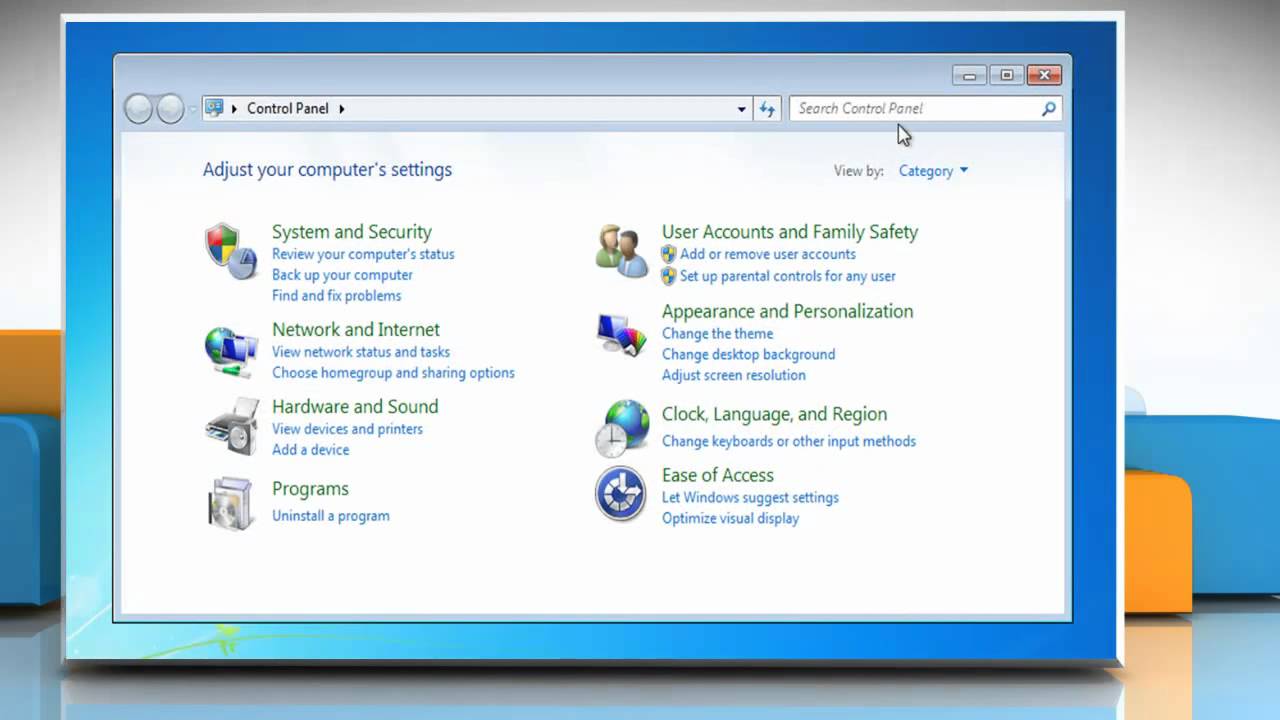The height and width of the screenshot is (720, 1280).
Task: Click Back up your computer link
Action: (342, 275)
